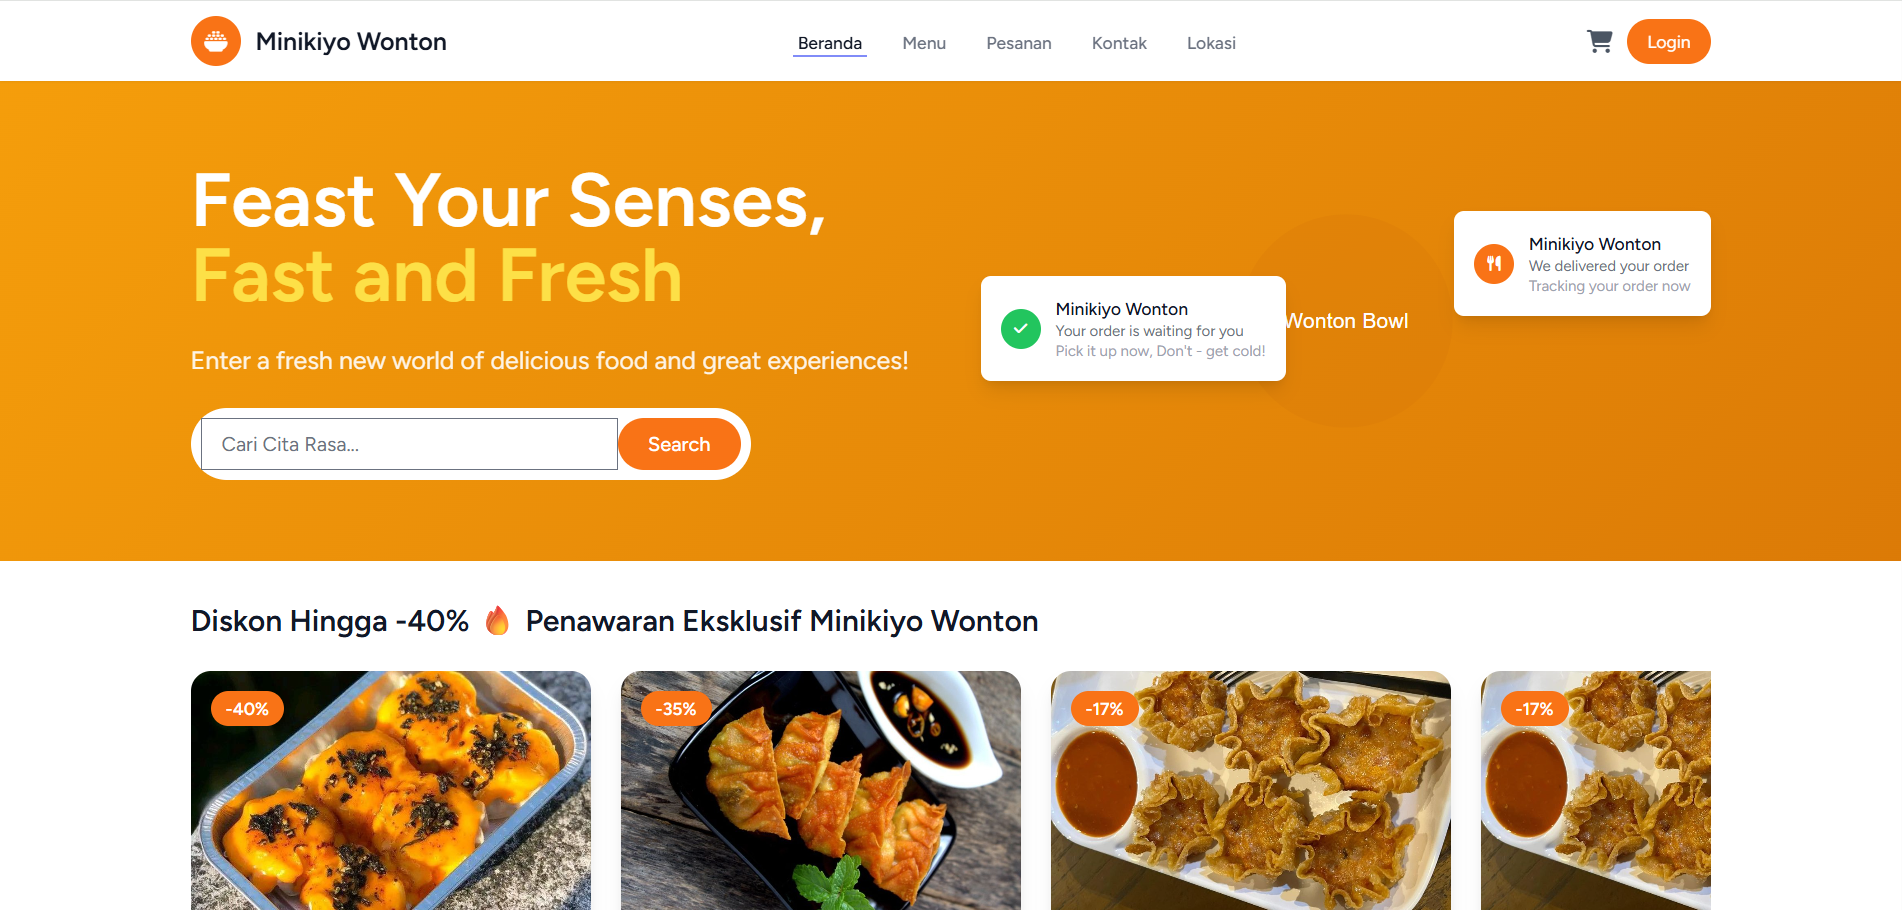Open the Lokasi navigation link
1902x910 pixels.
(x=1211, y=43)
